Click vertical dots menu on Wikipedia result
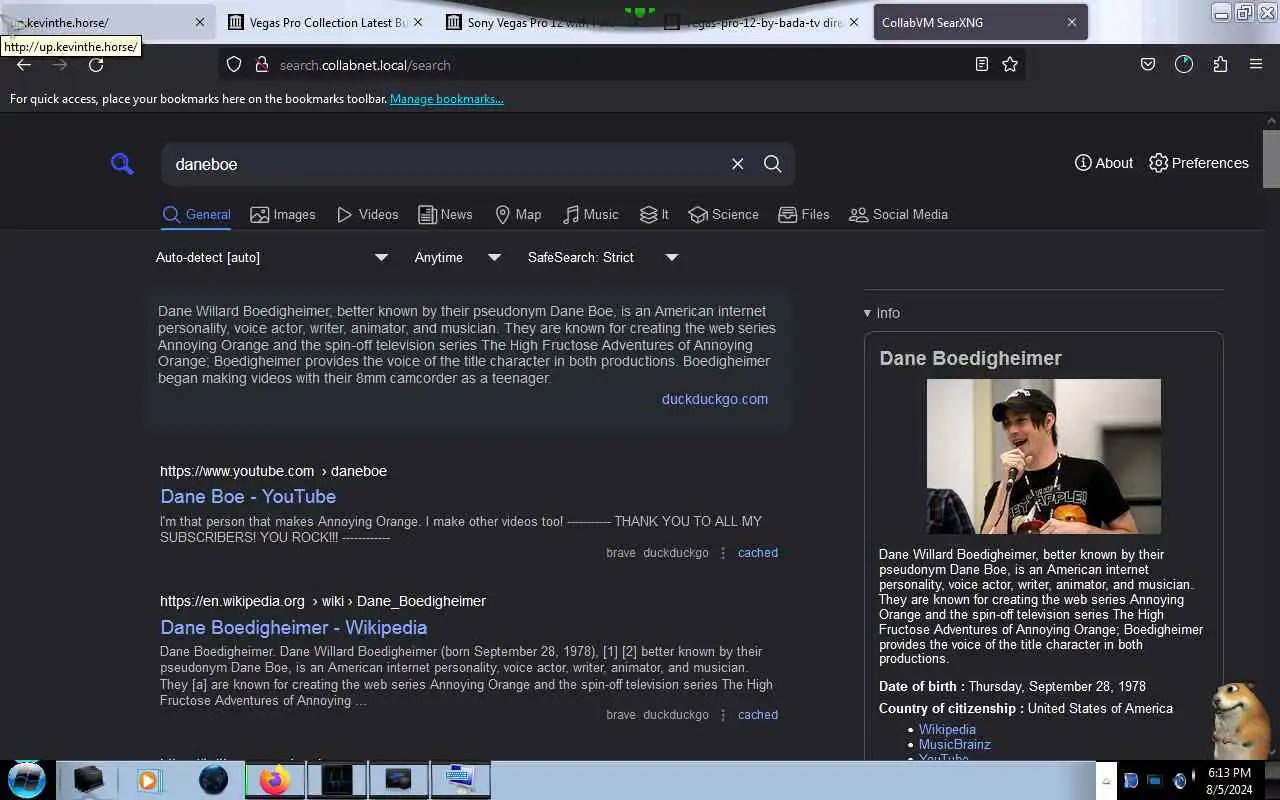 723,715
